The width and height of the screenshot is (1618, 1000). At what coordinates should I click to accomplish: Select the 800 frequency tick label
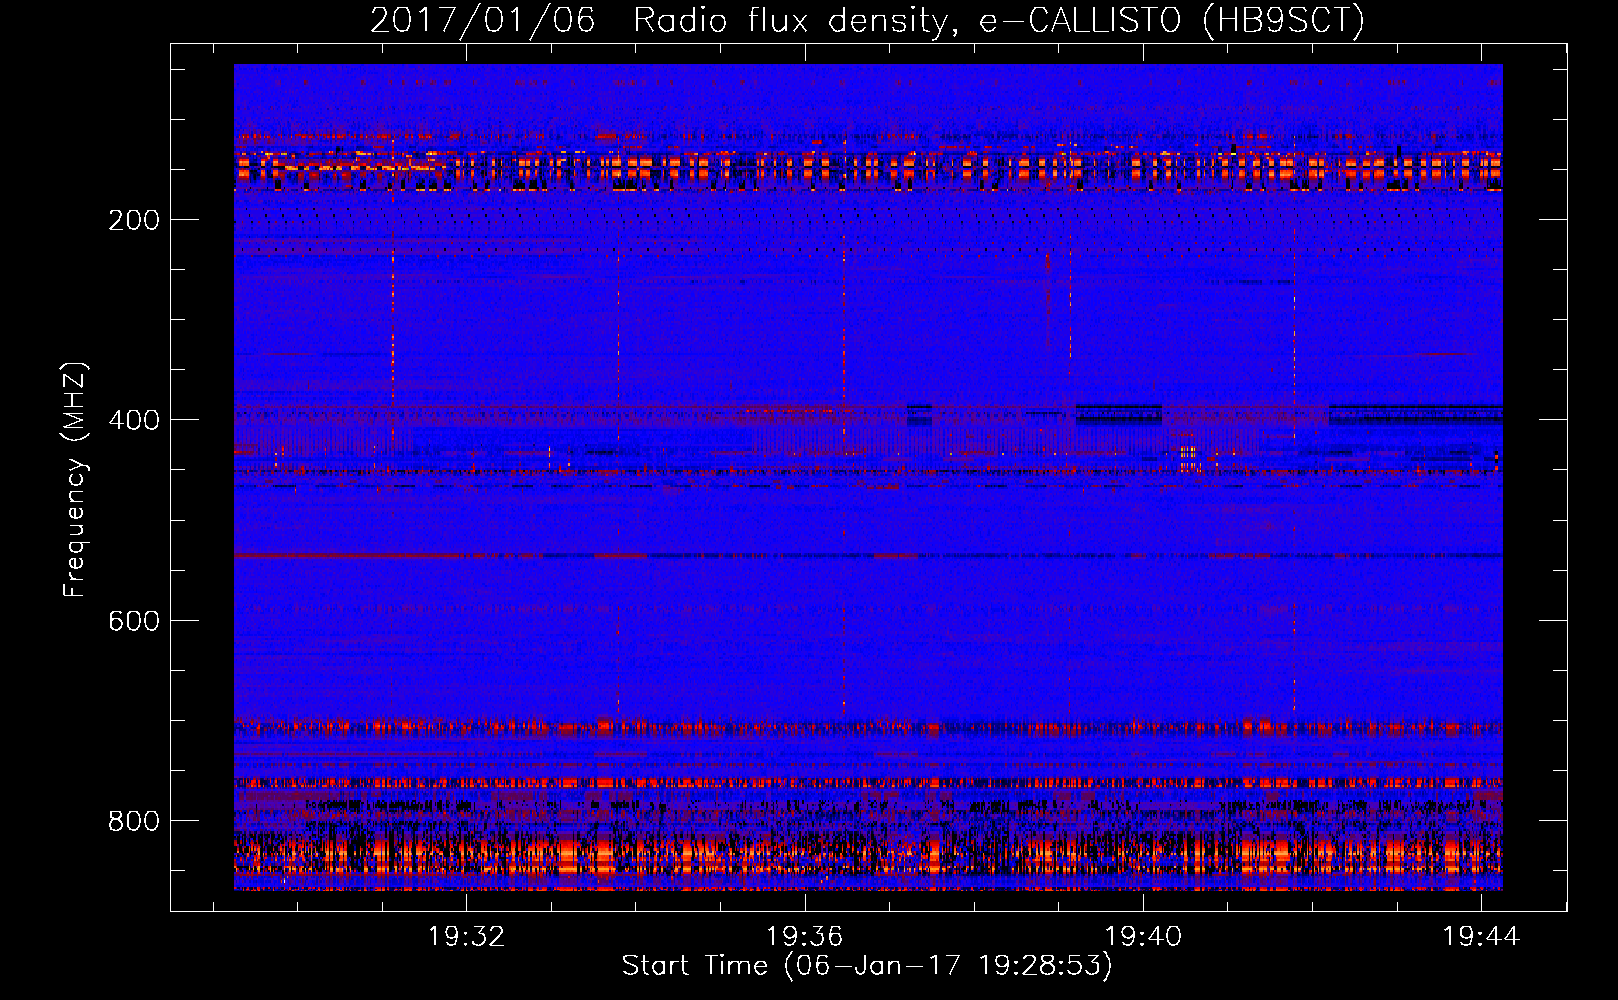pos(134,821)
